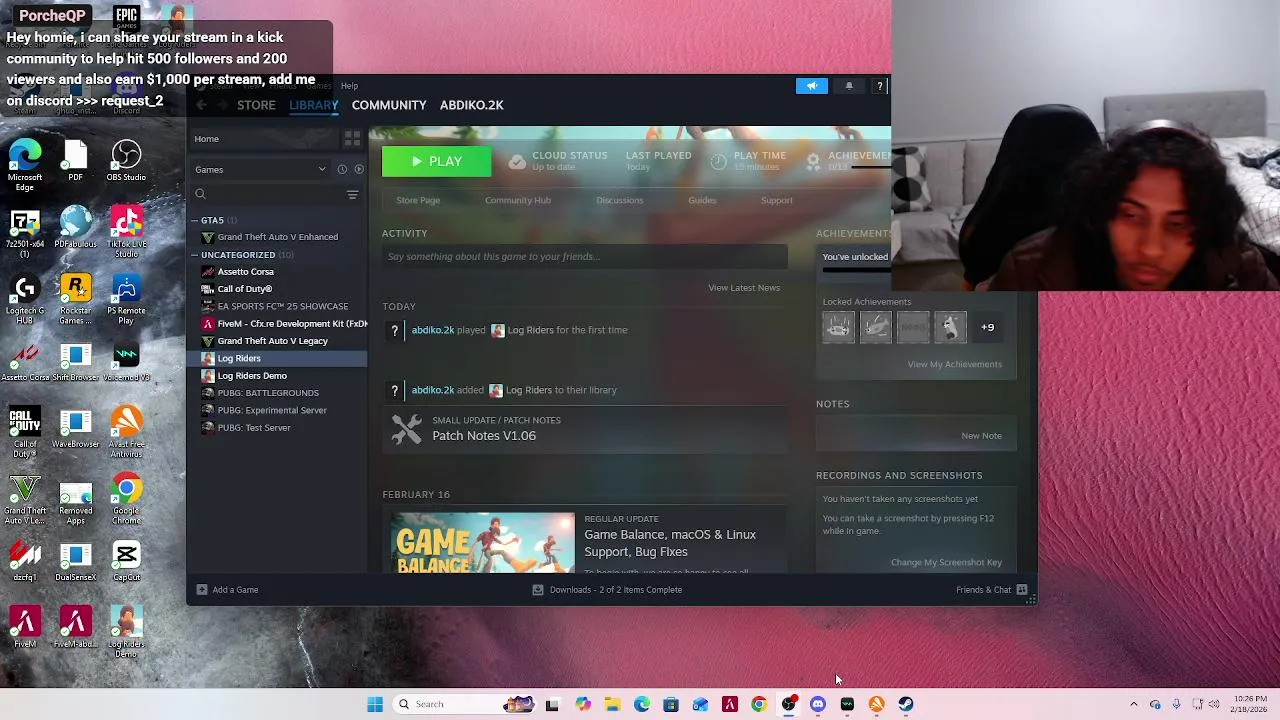Screen dimensions: 1280x720
Task: Open advanced filters icon in library sidebar
Action: tap(352, 194)
